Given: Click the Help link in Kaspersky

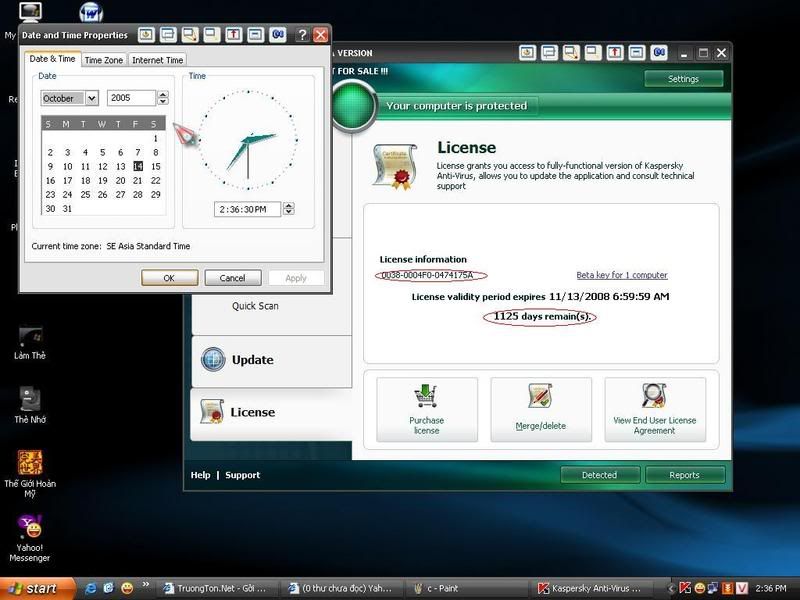Looking at the screenshot, I should [201, 475].
